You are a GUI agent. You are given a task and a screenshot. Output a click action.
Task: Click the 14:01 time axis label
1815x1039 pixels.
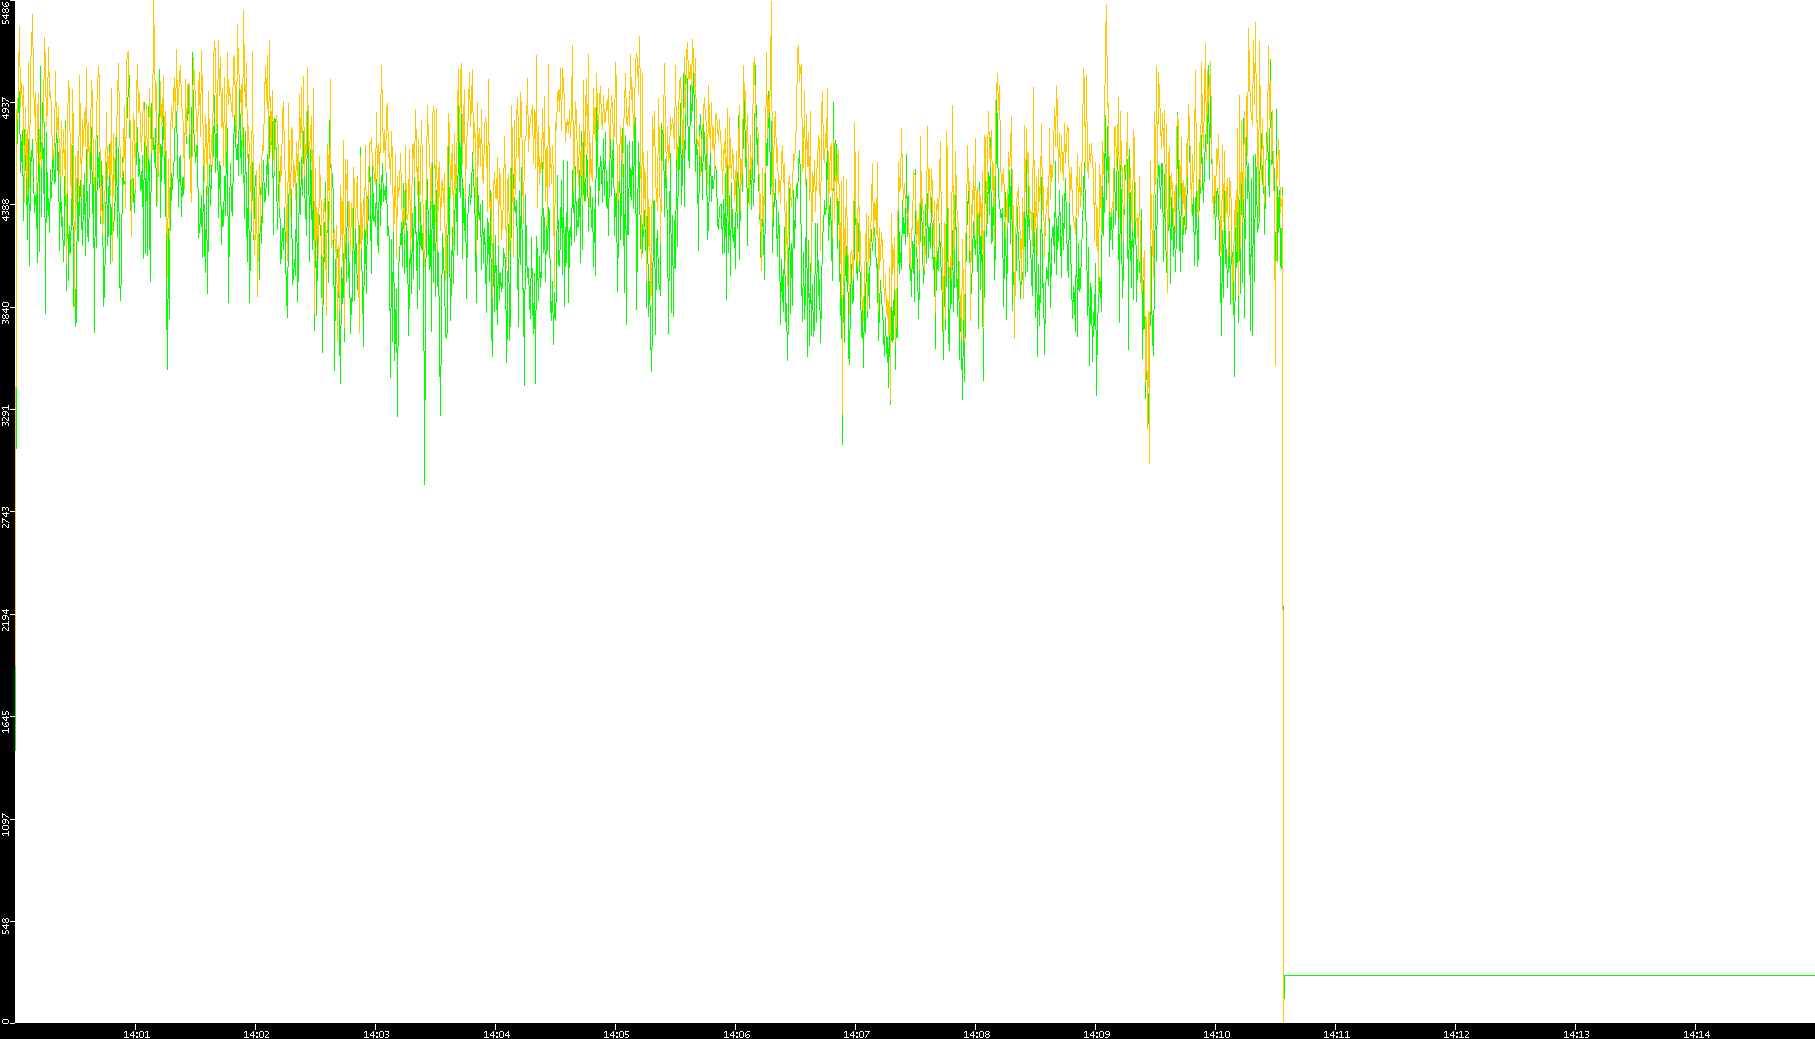tap(136, 1034)
